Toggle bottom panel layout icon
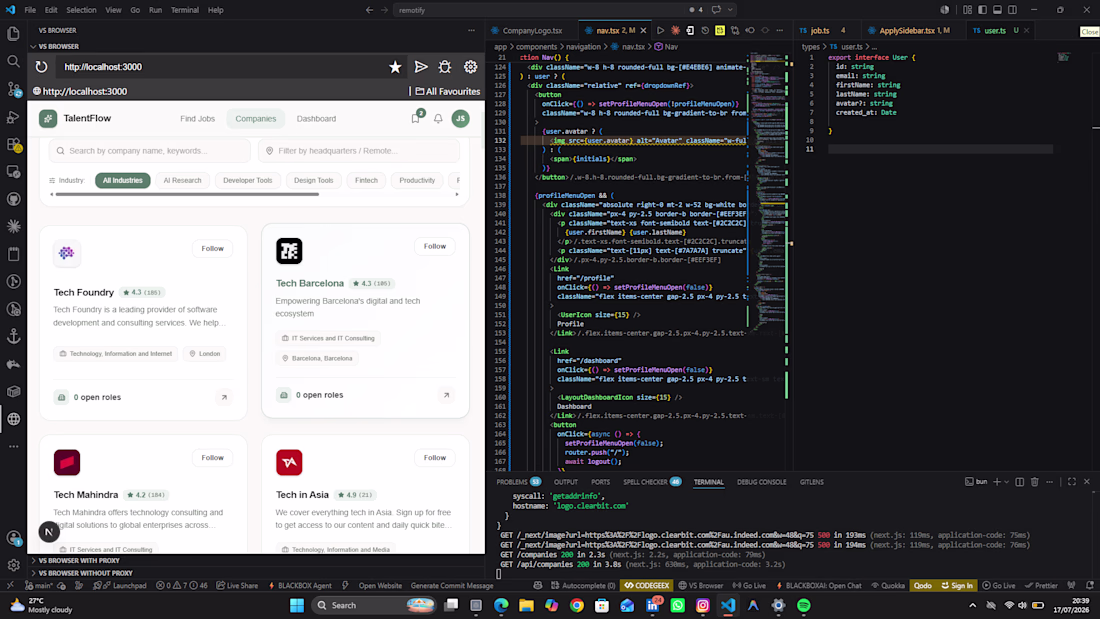The image size is (1100, 619). pos(998,10)
